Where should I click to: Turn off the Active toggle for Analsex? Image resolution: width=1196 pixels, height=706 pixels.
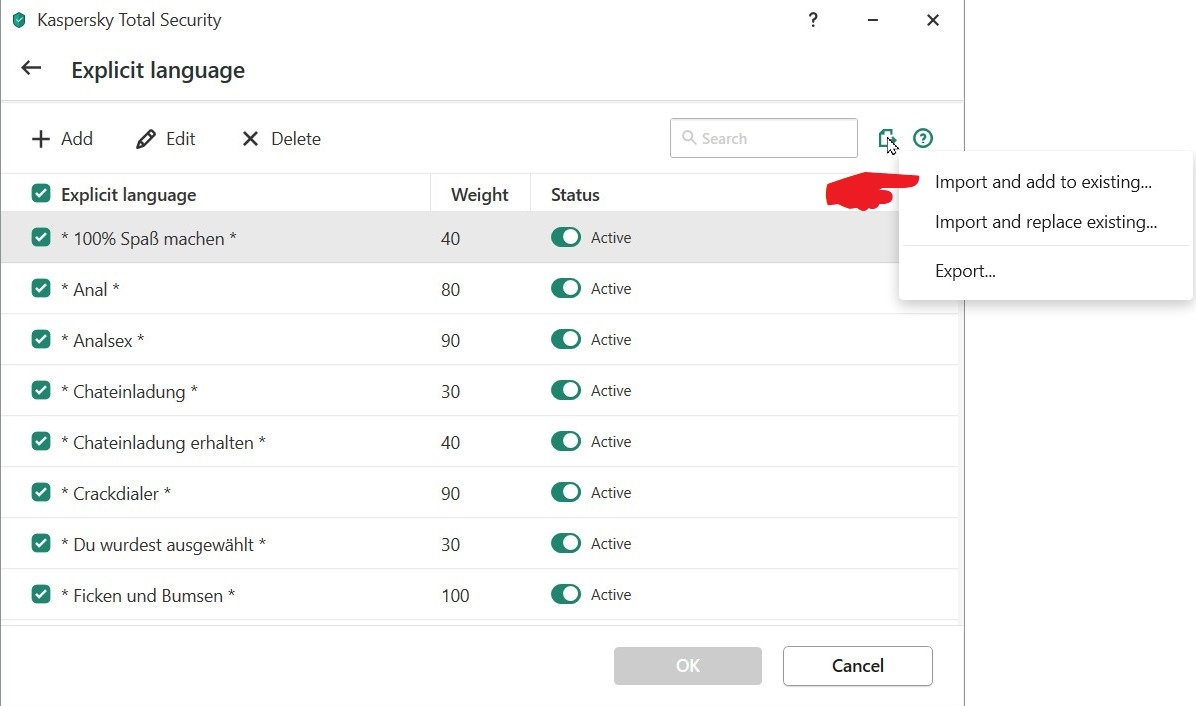566,339
